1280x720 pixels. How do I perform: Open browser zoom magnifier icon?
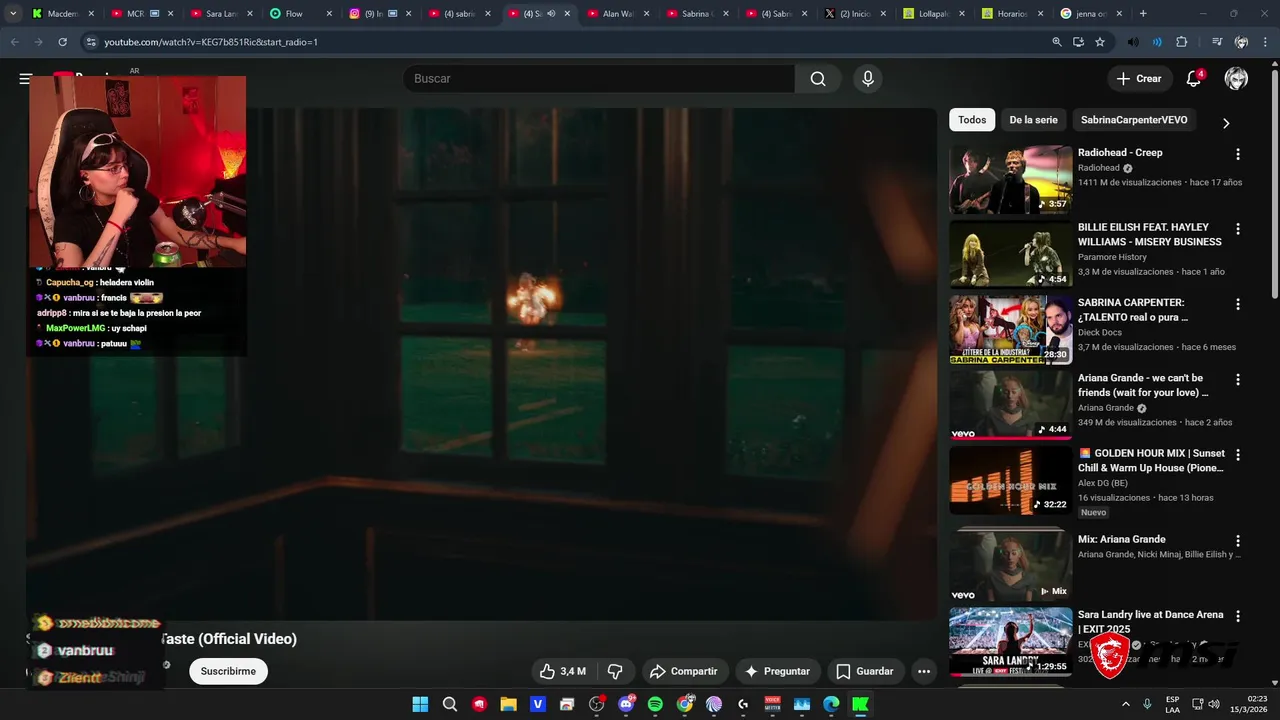(x=1056, y=42)
